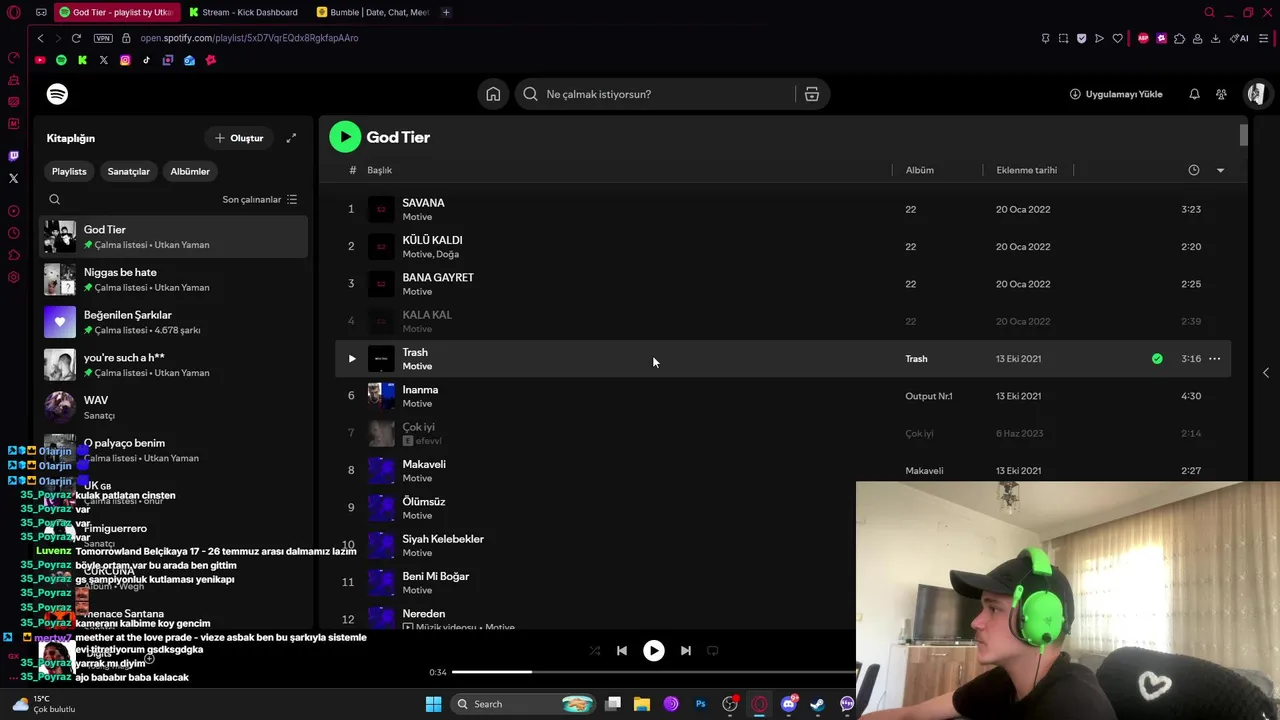Open the YouTube bookmark in the bookmarks bar
The width and height of the screenshot is (1280, 720).
(x=40, y=60)
